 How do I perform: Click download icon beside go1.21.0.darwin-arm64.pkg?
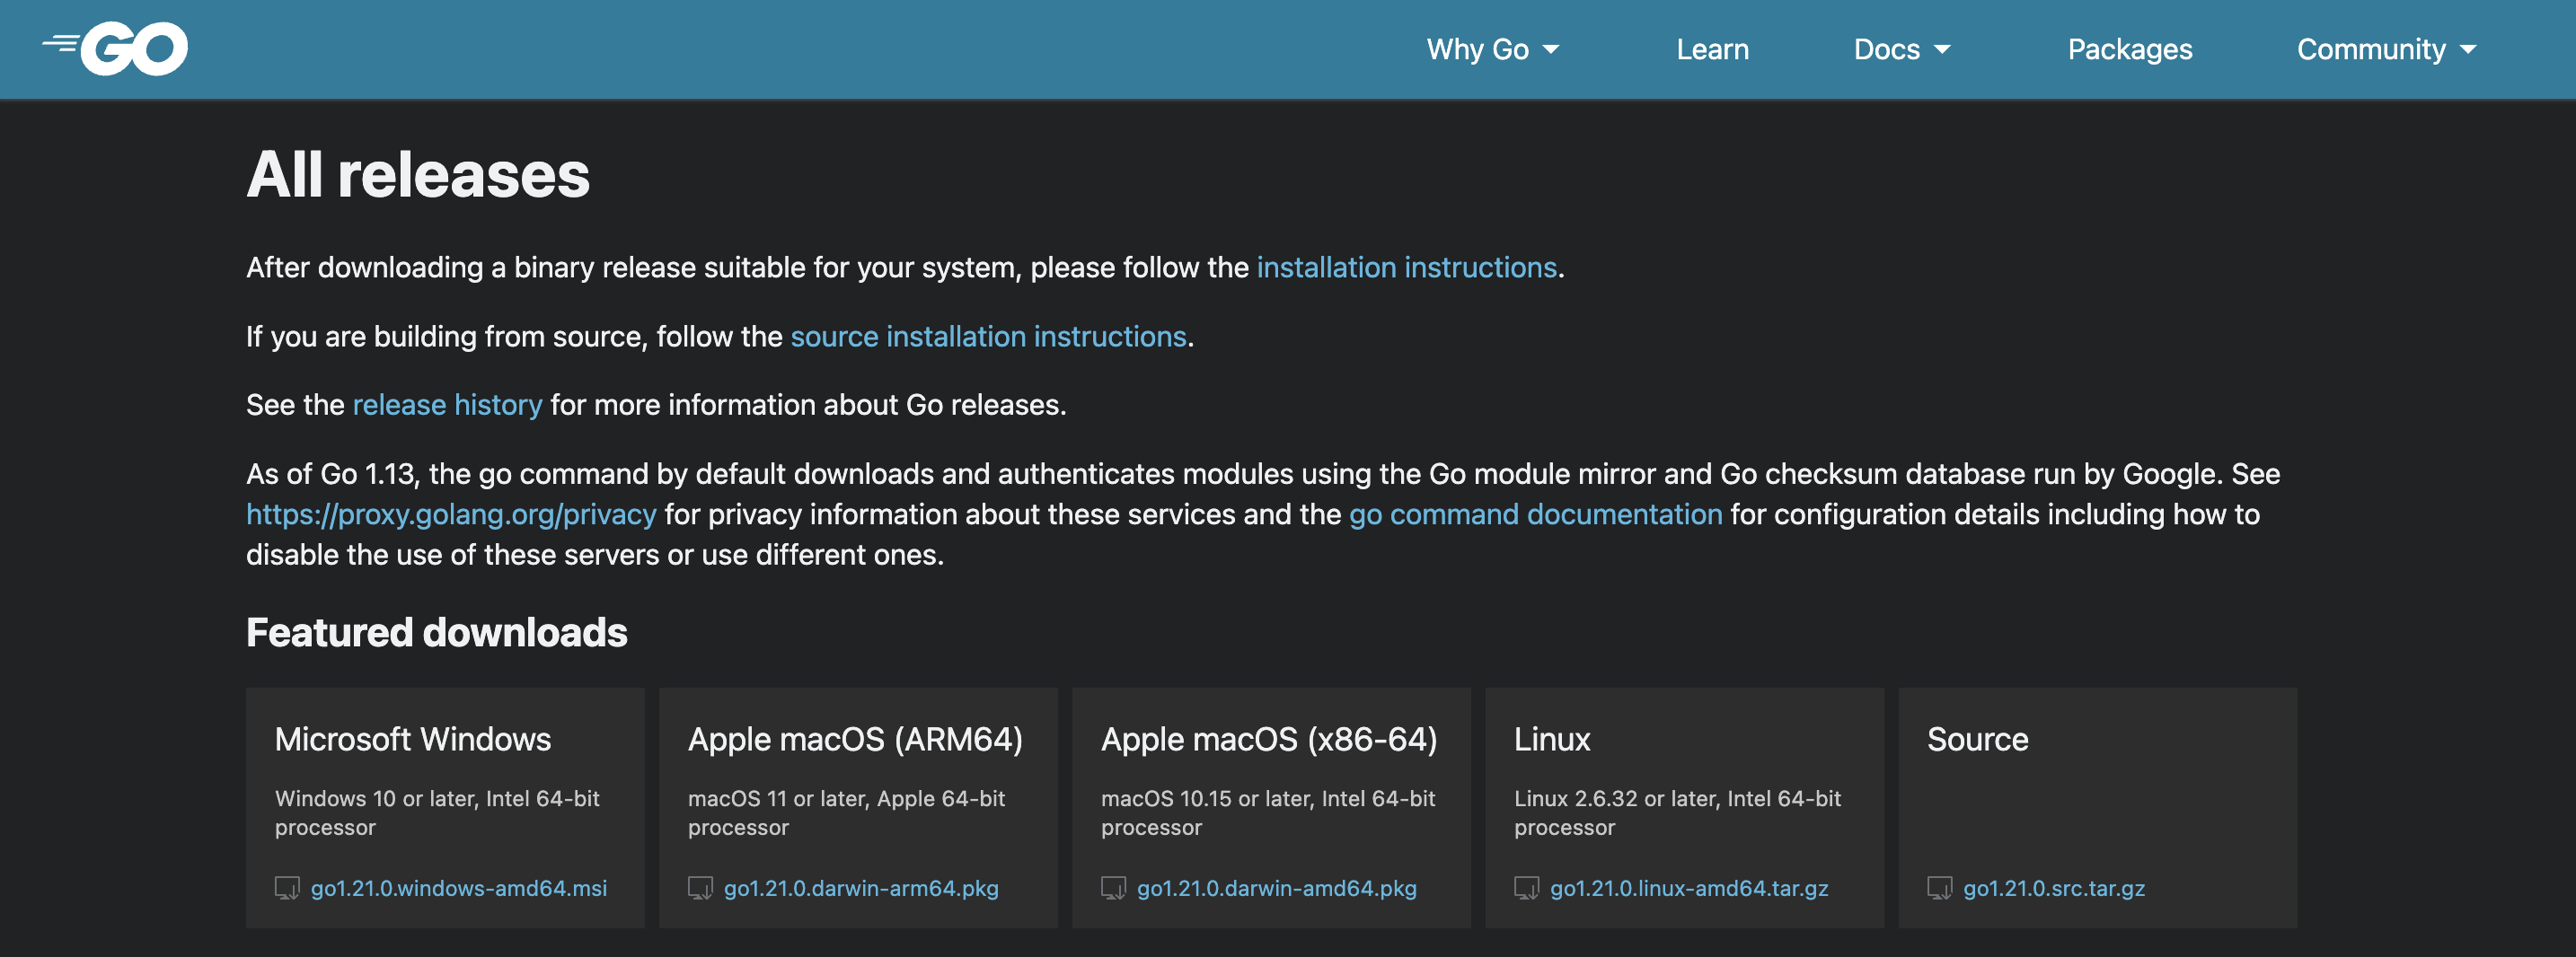[700, 888]
